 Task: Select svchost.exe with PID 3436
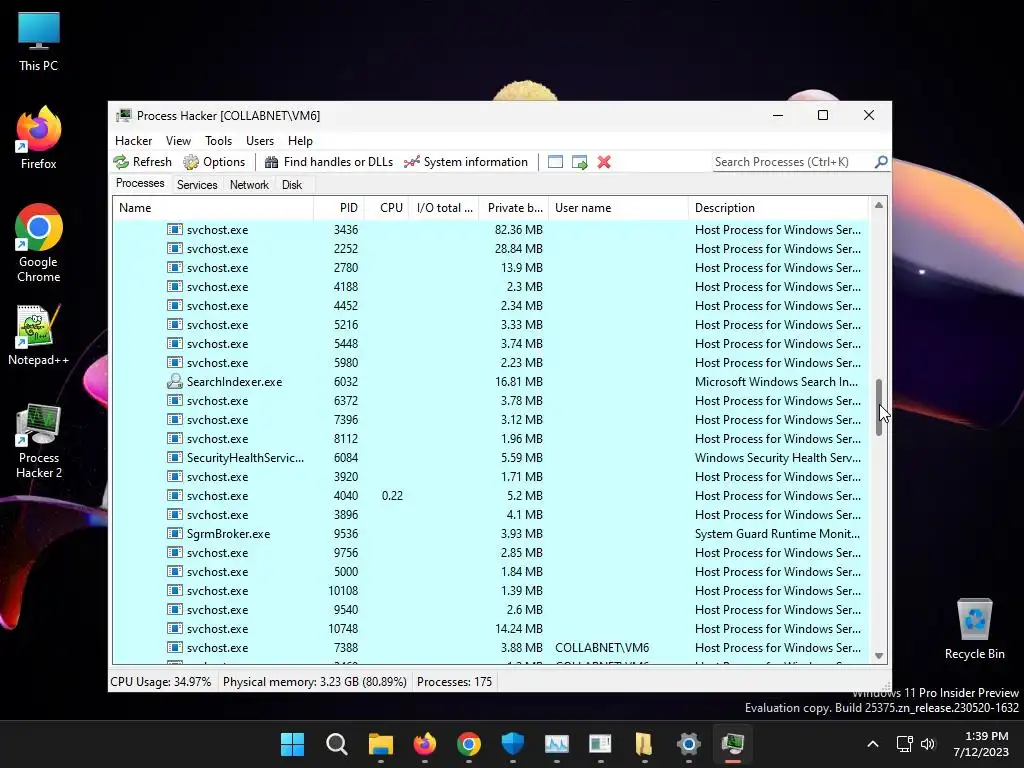[490, 230]
